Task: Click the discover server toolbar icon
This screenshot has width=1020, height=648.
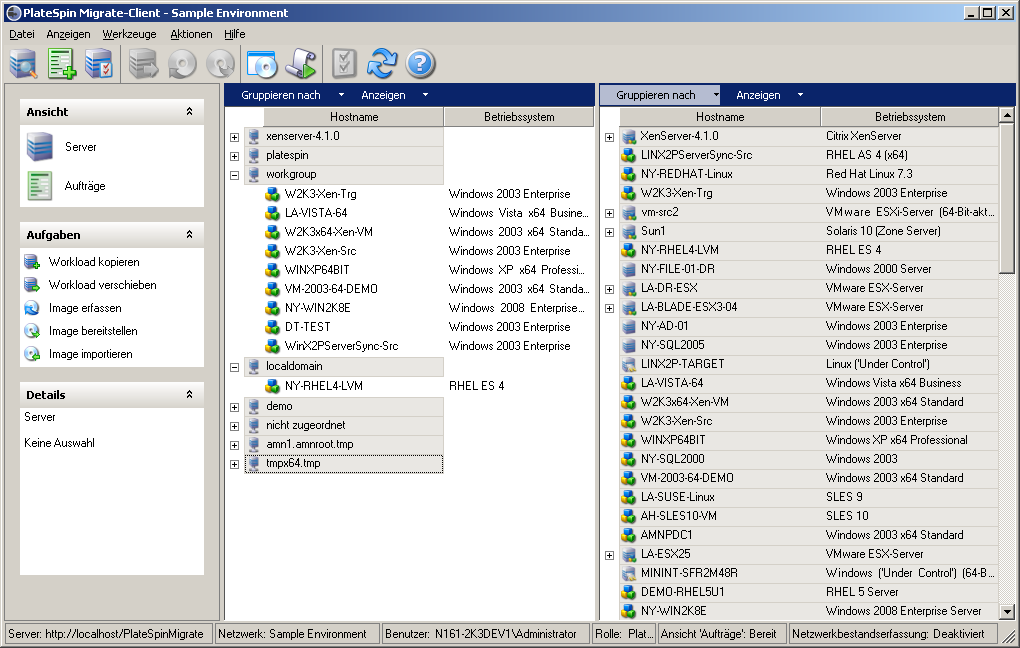Action: click(x=23, y=64)
